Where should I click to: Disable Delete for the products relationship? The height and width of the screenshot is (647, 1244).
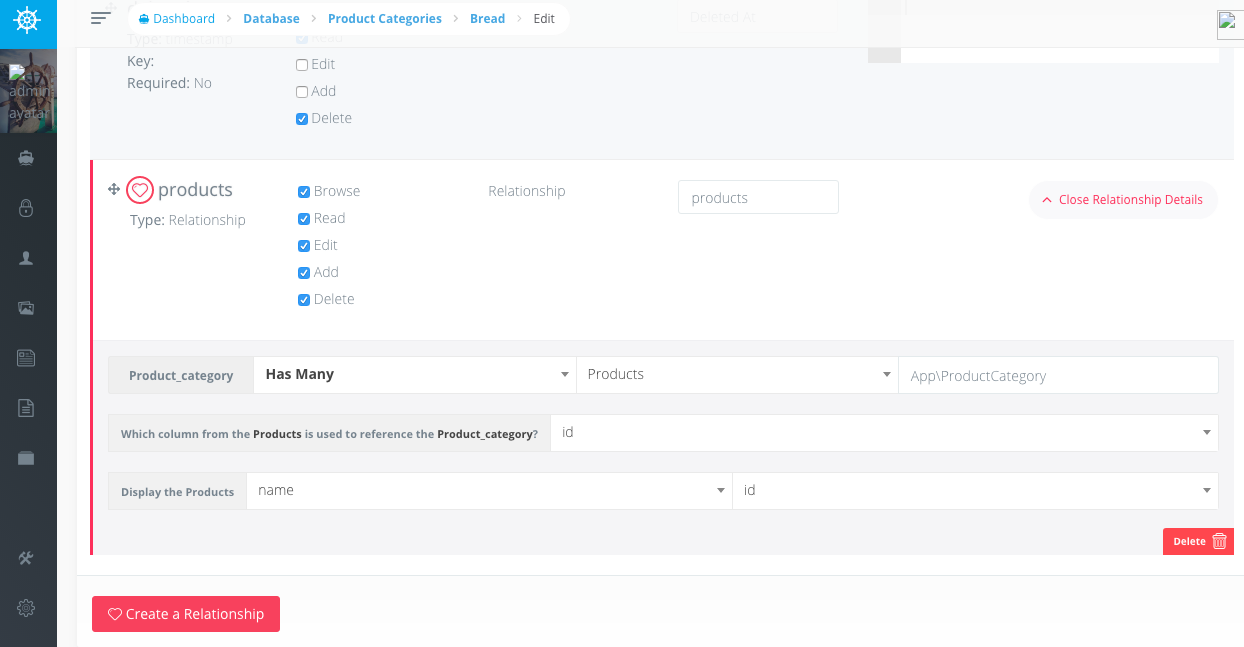[303, 299]
